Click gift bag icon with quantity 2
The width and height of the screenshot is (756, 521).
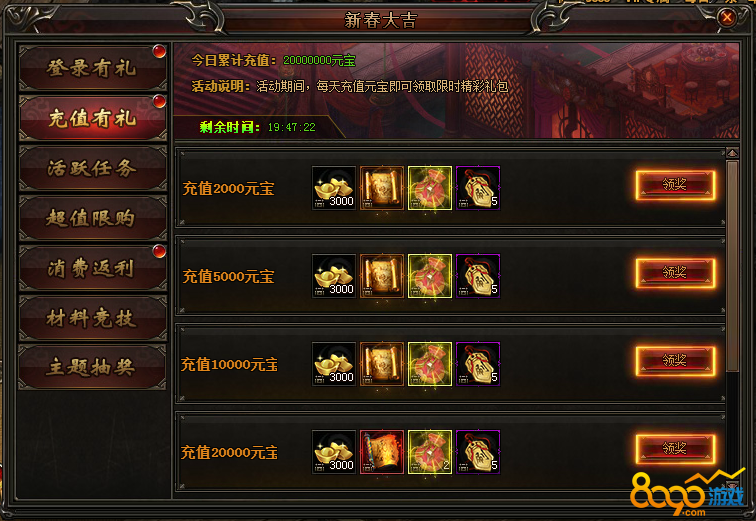pyautogui.click(x=430, y=452)
